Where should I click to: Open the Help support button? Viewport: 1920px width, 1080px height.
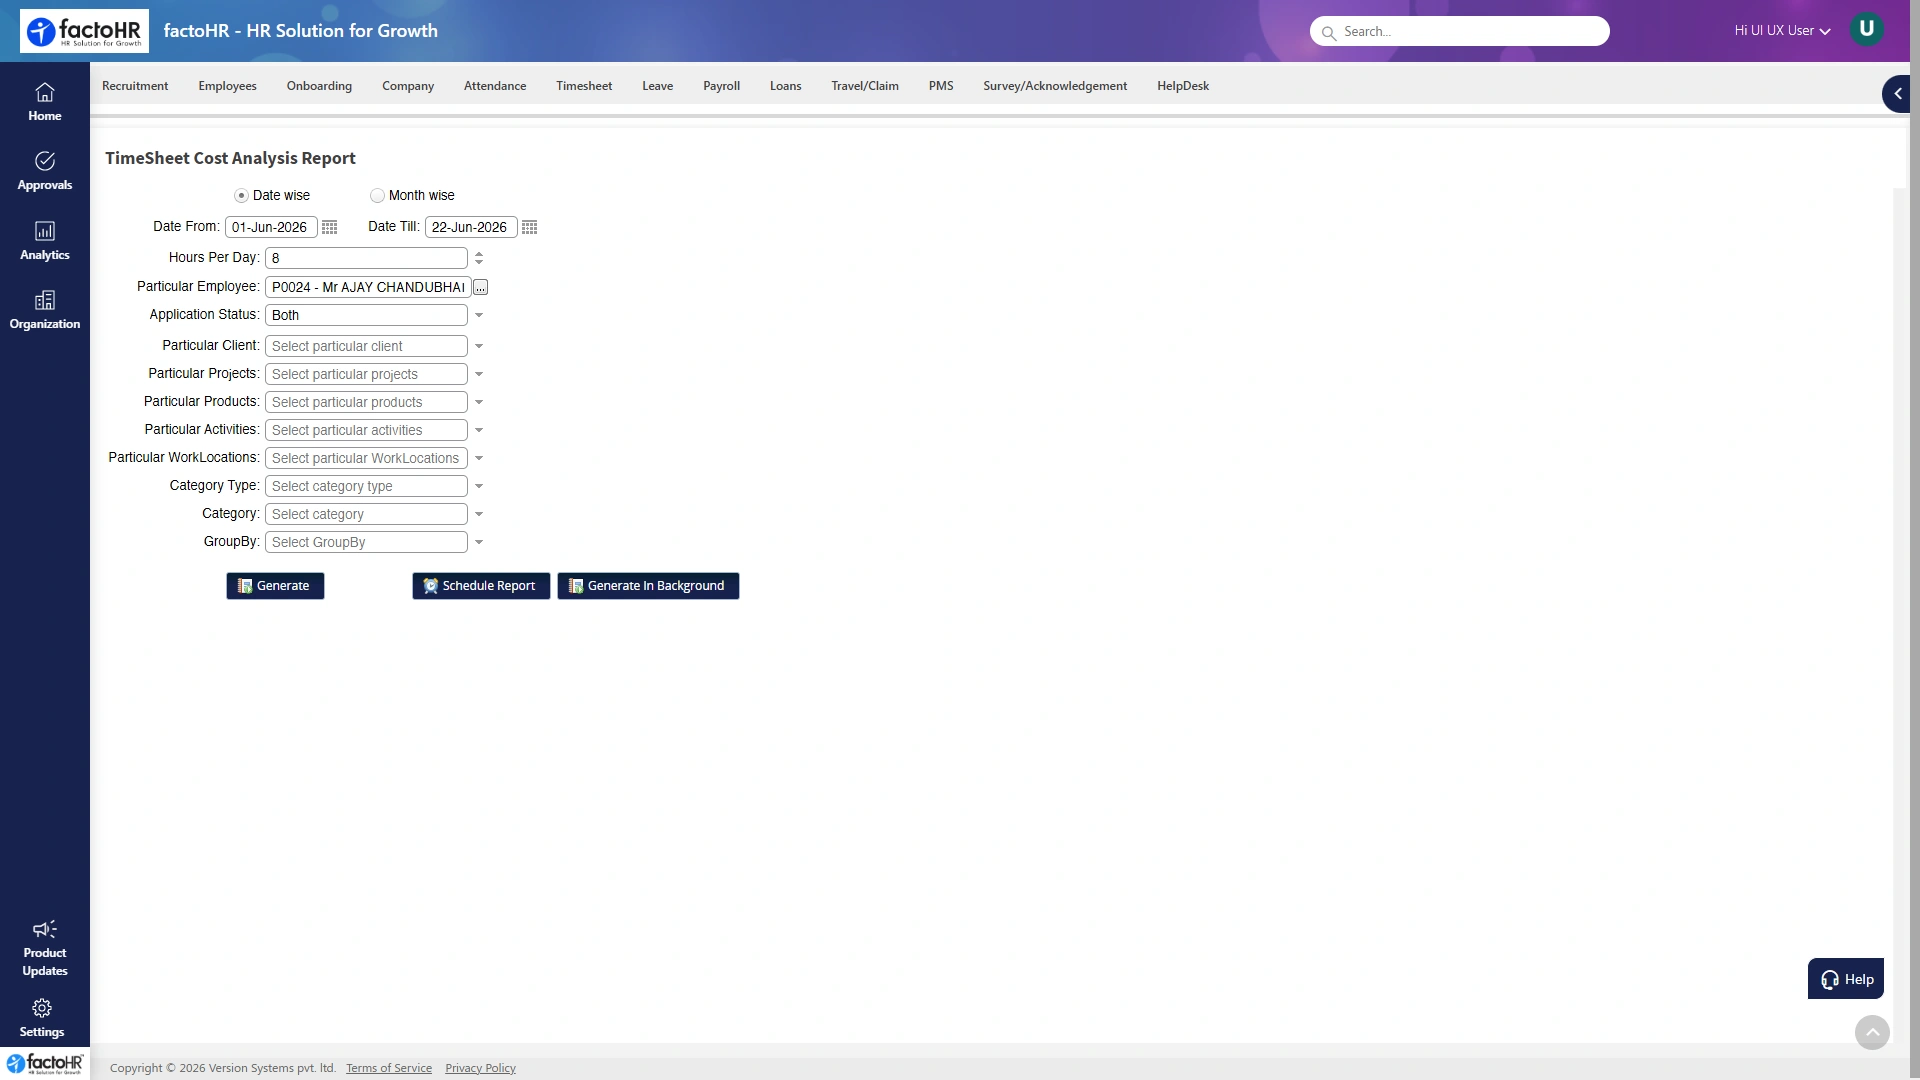tap(1846, 979)
